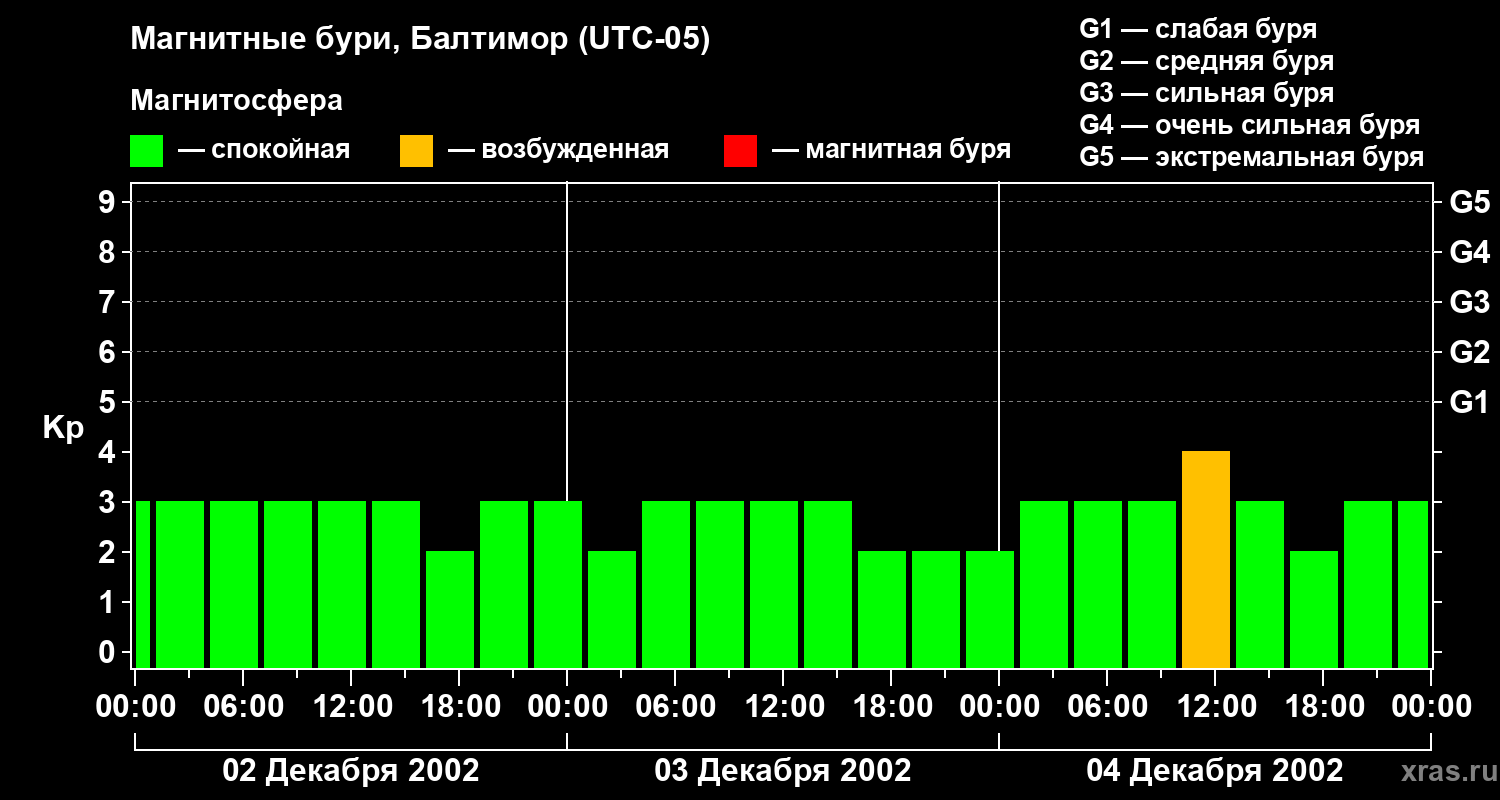1500x800 pixels.
Task: Select the '4' value on the Kp axis
Action: click(109, 452)
